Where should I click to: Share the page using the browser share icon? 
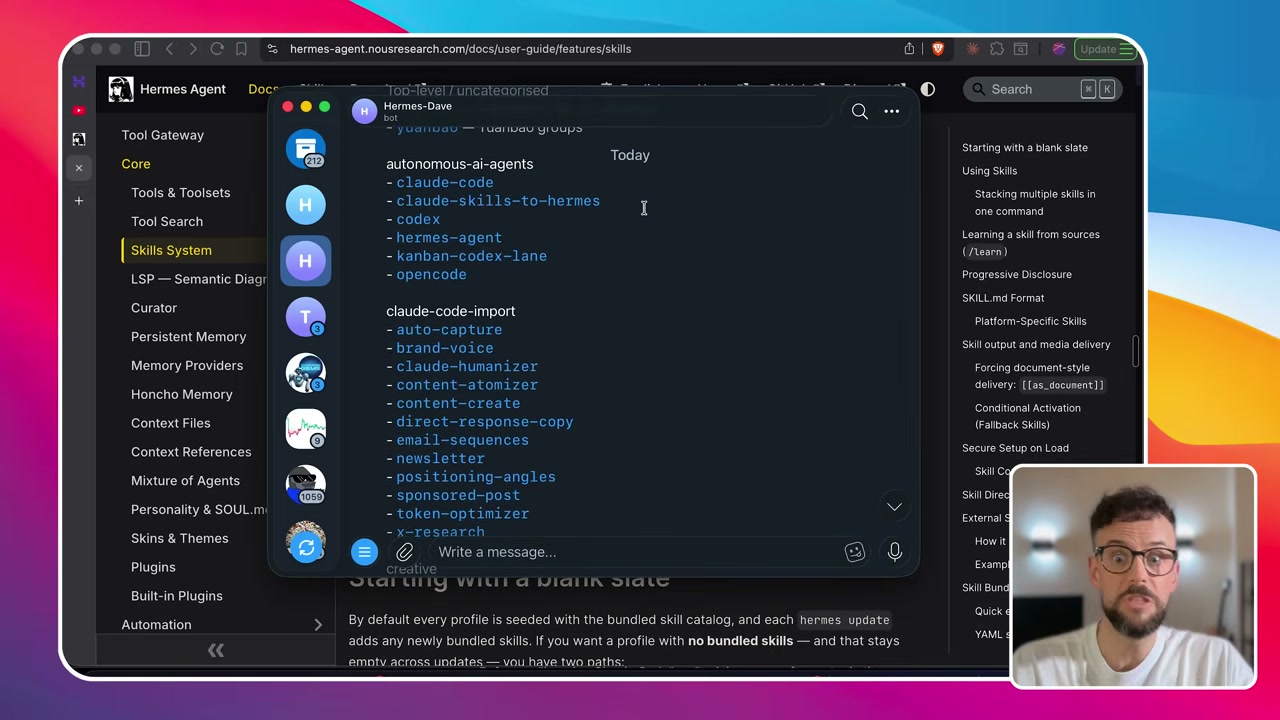pyautogui.click(x=909, y=49)
